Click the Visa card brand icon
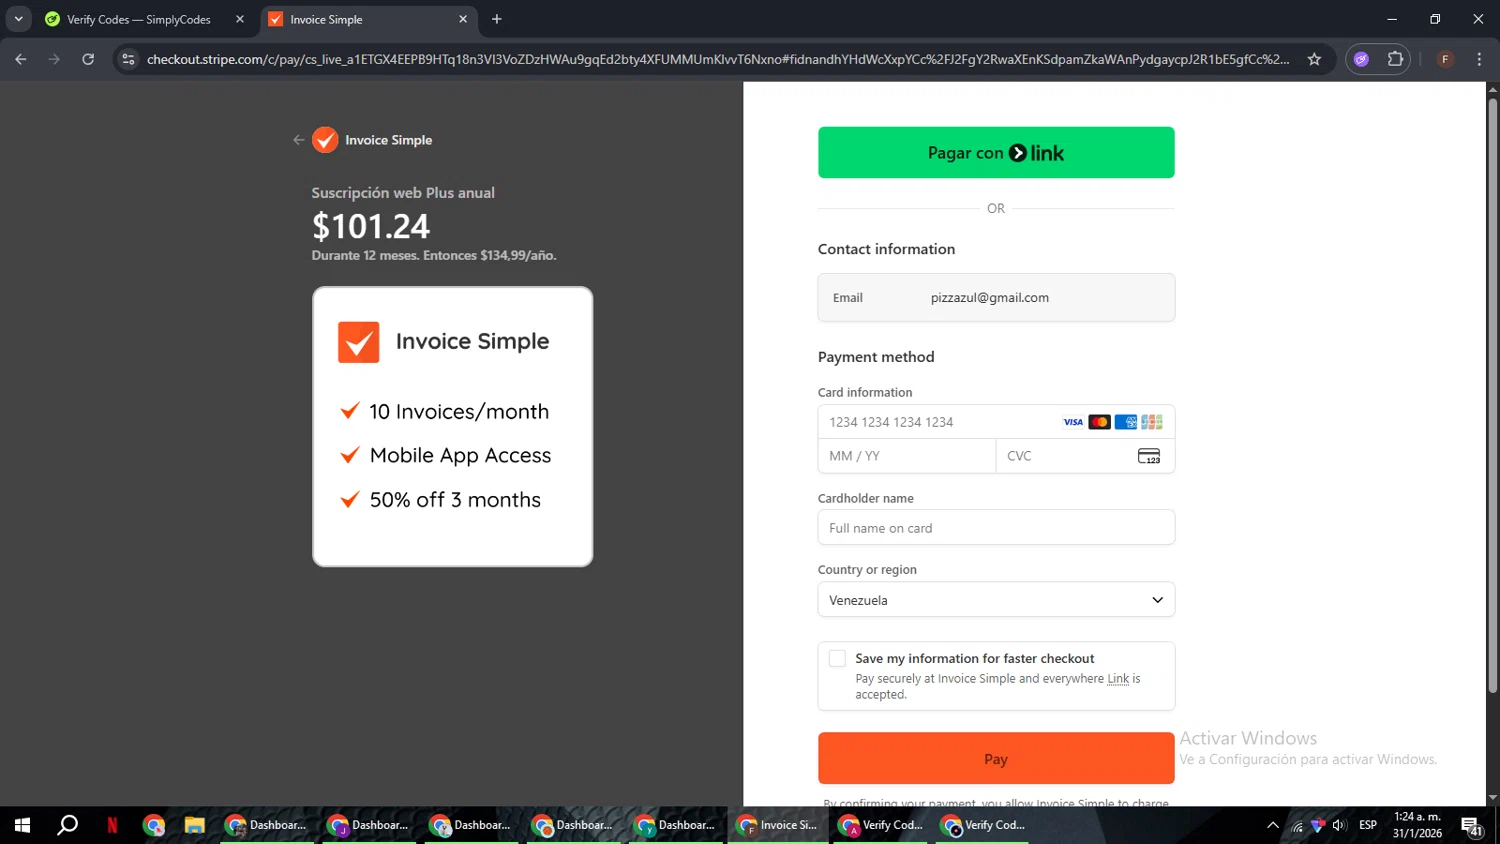This screenshot has height=844, width=1500. click(1073, 422)
